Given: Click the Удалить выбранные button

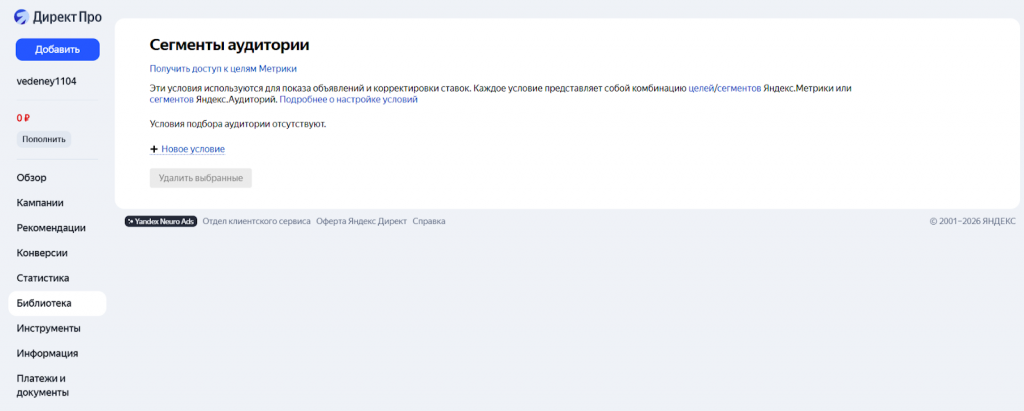Looking at the screenshot, I should tap(200, 178).
